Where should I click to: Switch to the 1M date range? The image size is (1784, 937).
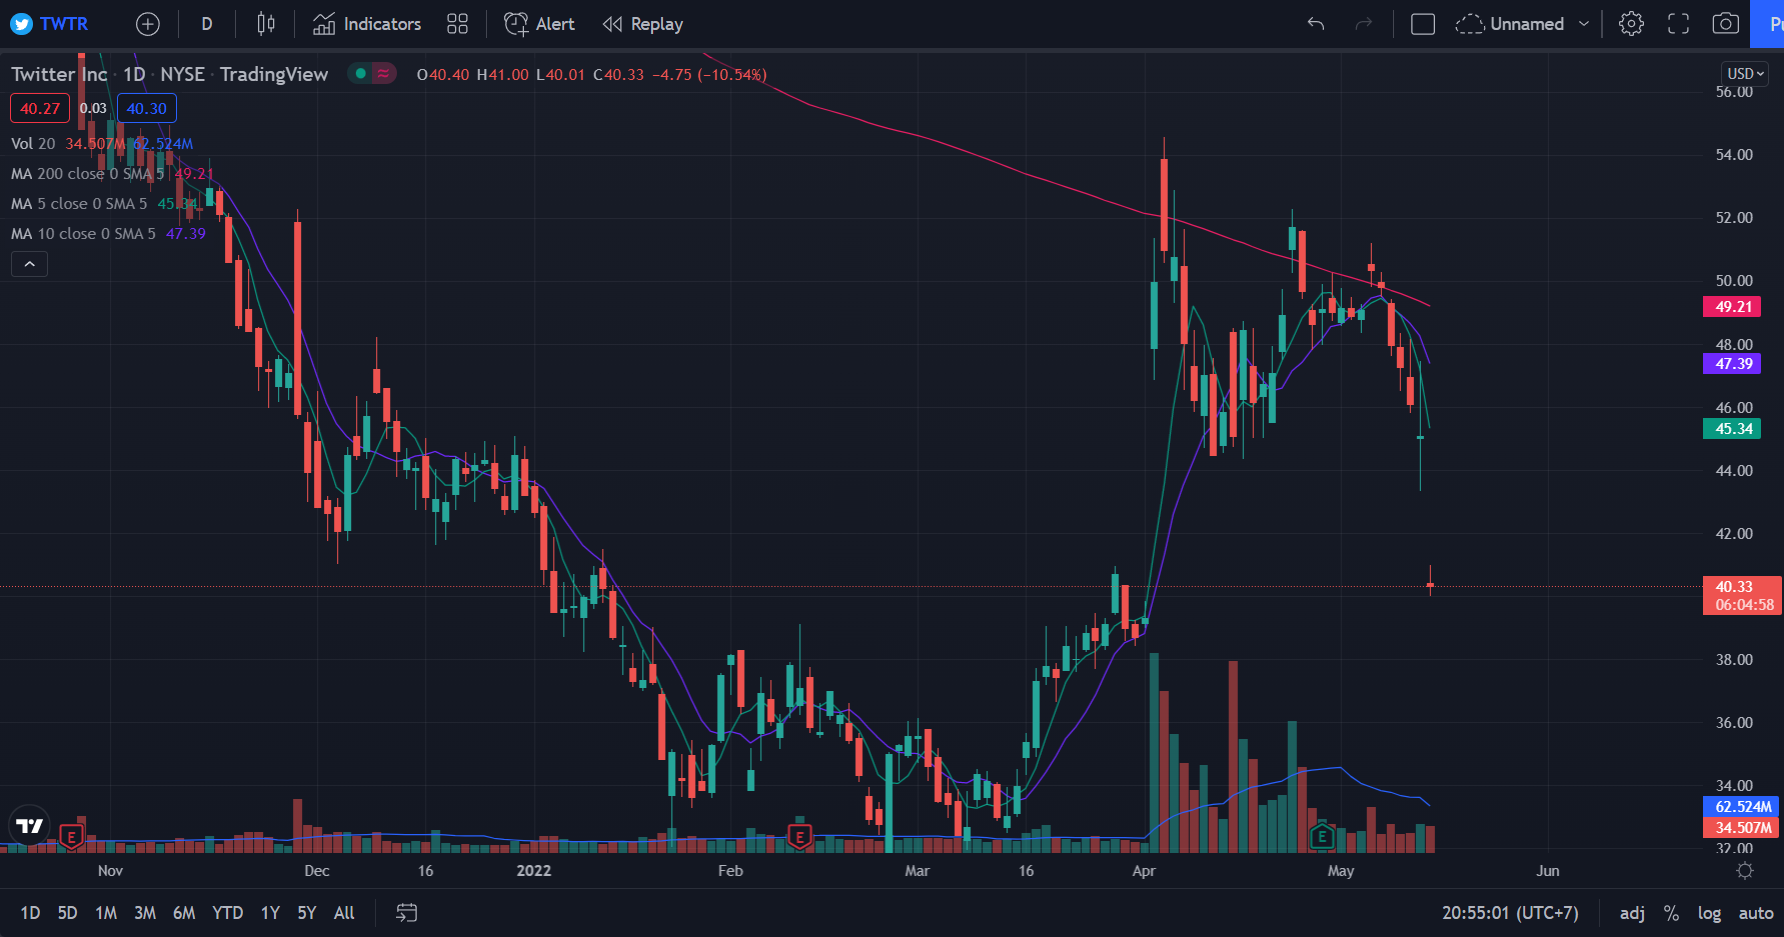coord(106,913)
